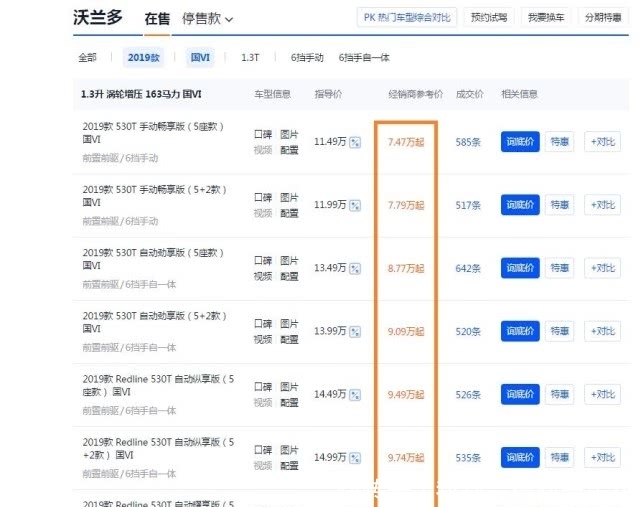The width and height of the screenshot is (641, 507).
Task: Click dealer price 7.47万起
Action: point(406,142)
